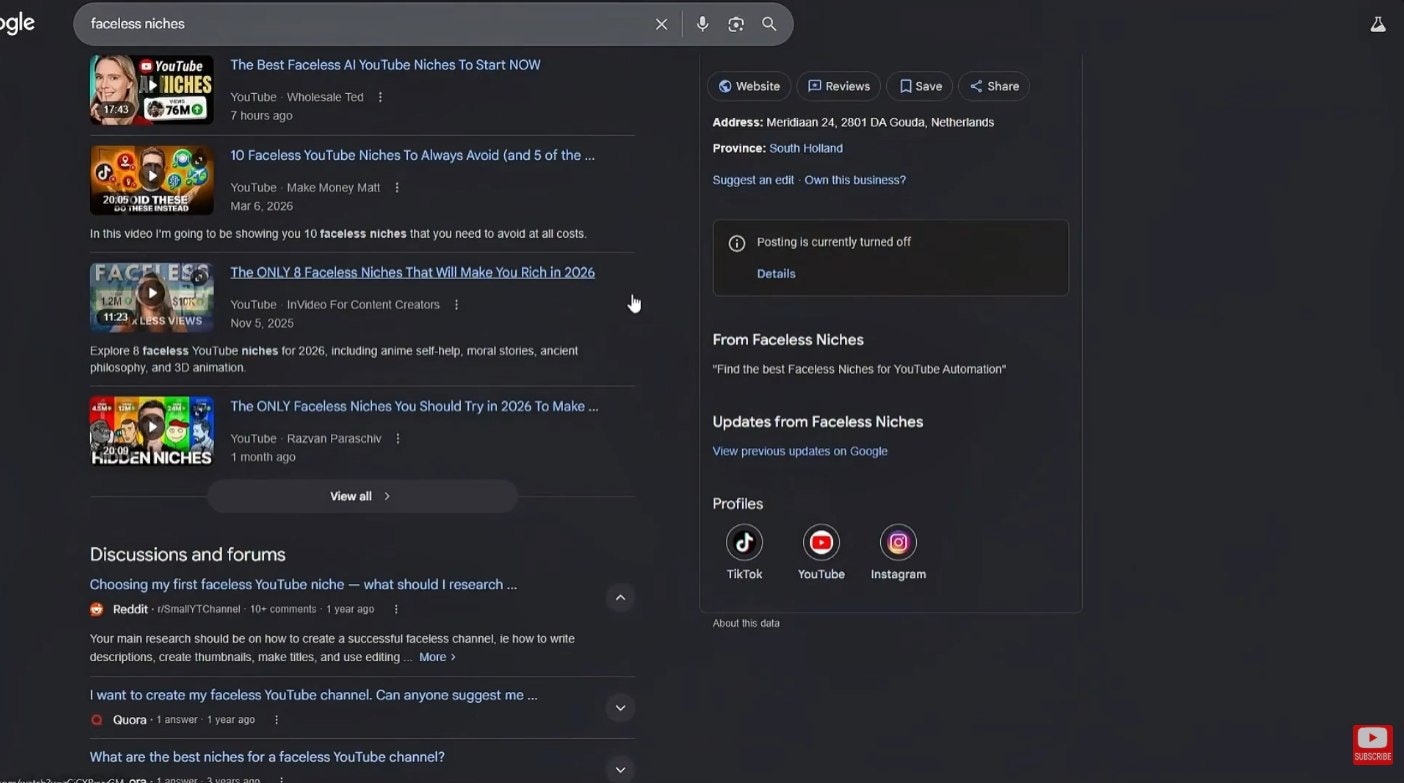Play the Wholesale Ted 17:43 video thumbnail
1404x783 pixels.
point(152,90)
